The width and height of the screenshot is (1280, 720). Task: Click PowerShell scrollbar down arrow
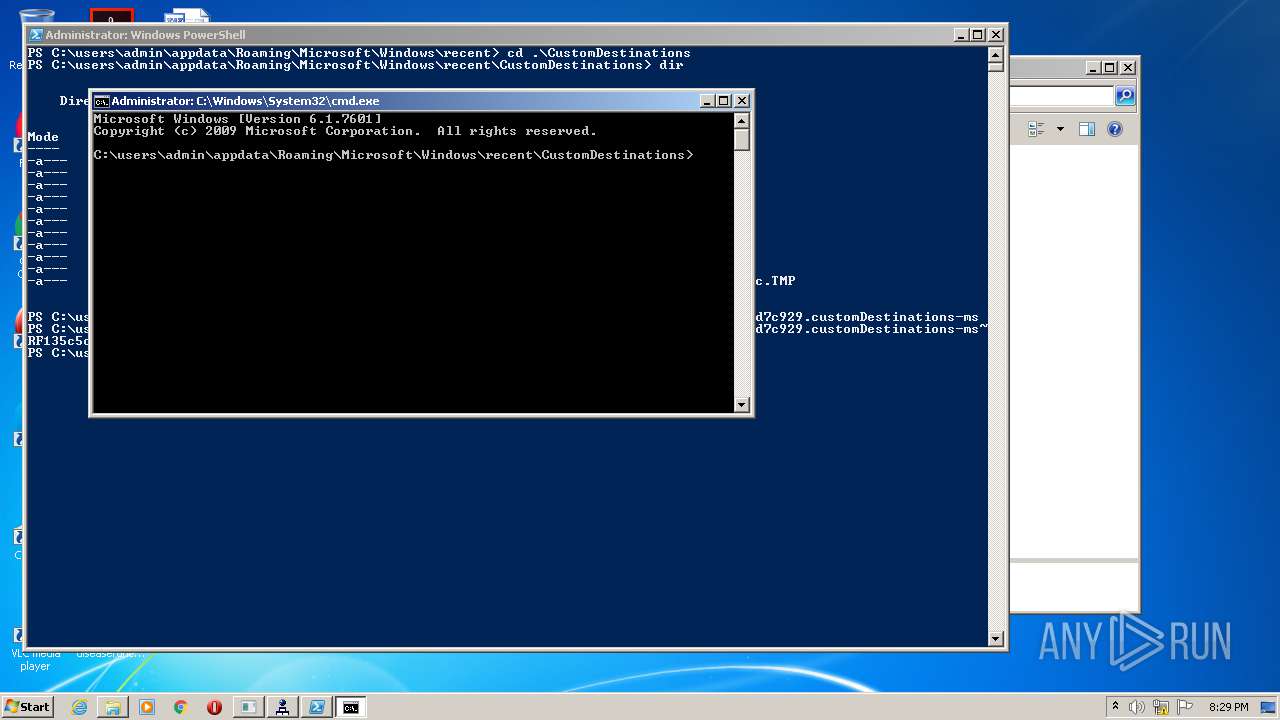tap(995, 638)
